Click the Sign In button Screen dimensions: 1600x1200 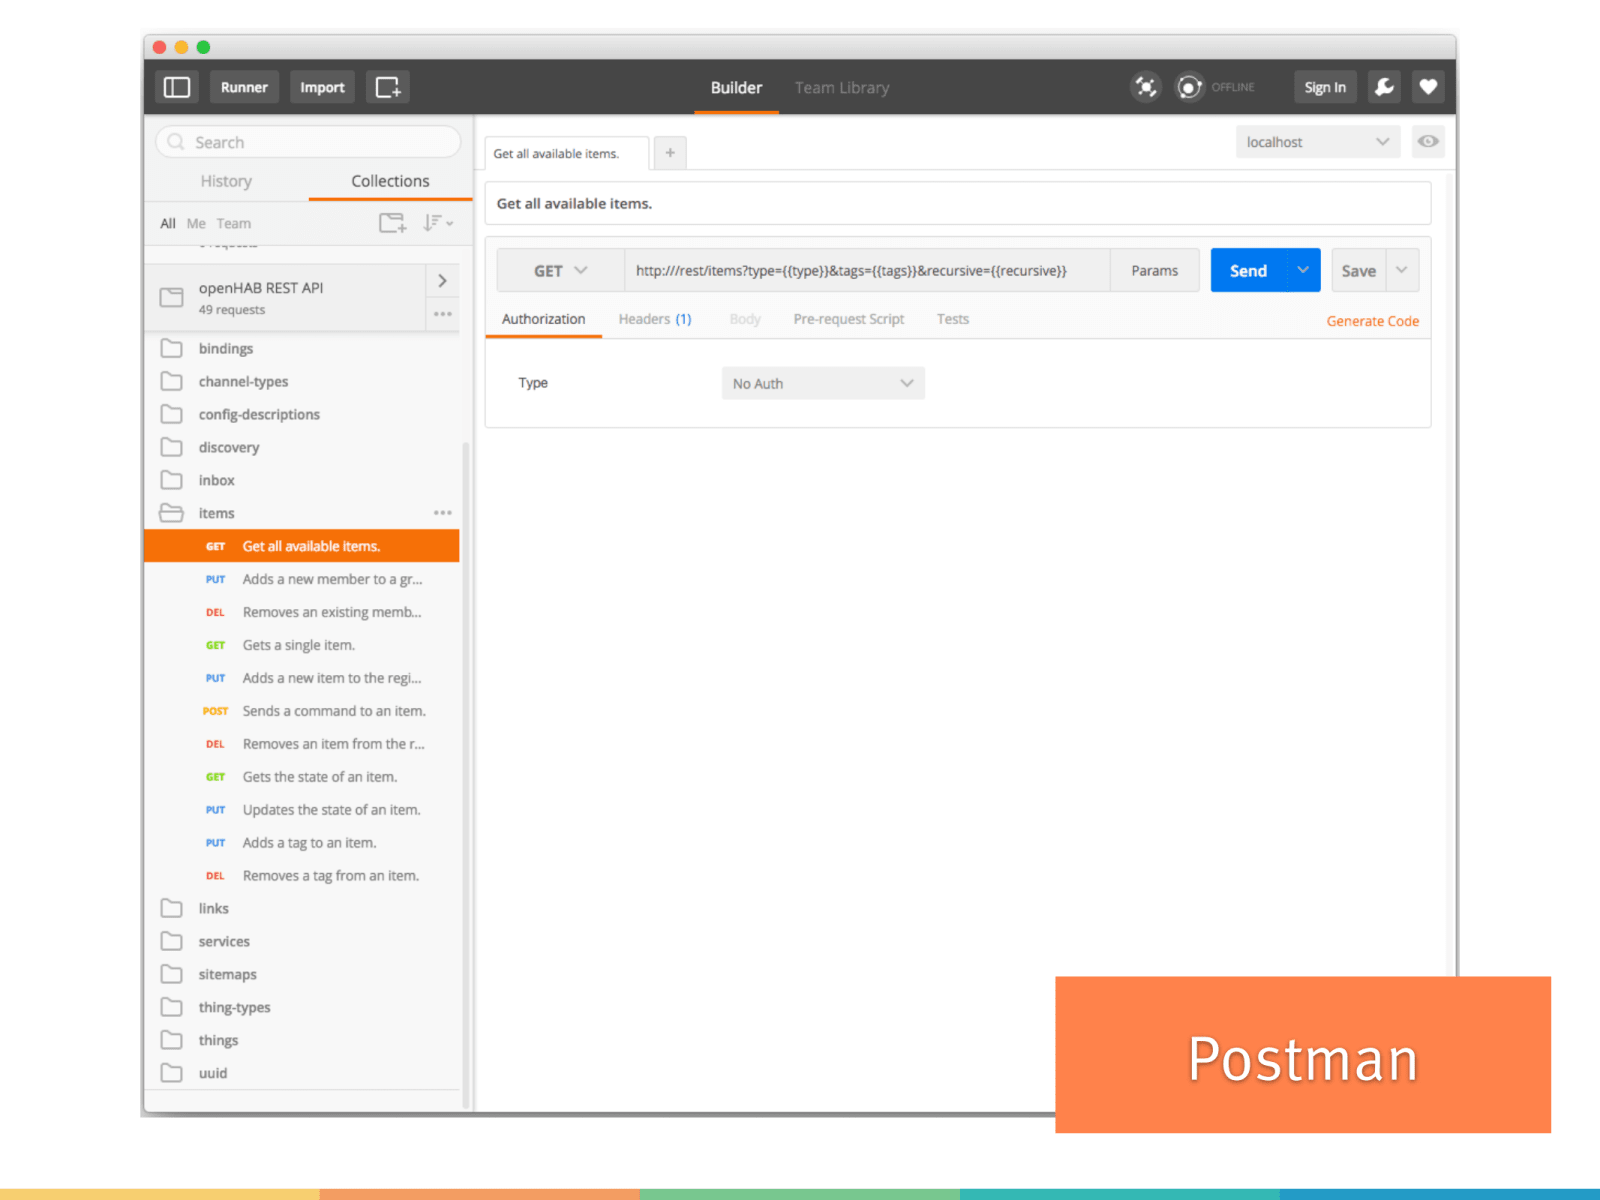point(1325,87)
